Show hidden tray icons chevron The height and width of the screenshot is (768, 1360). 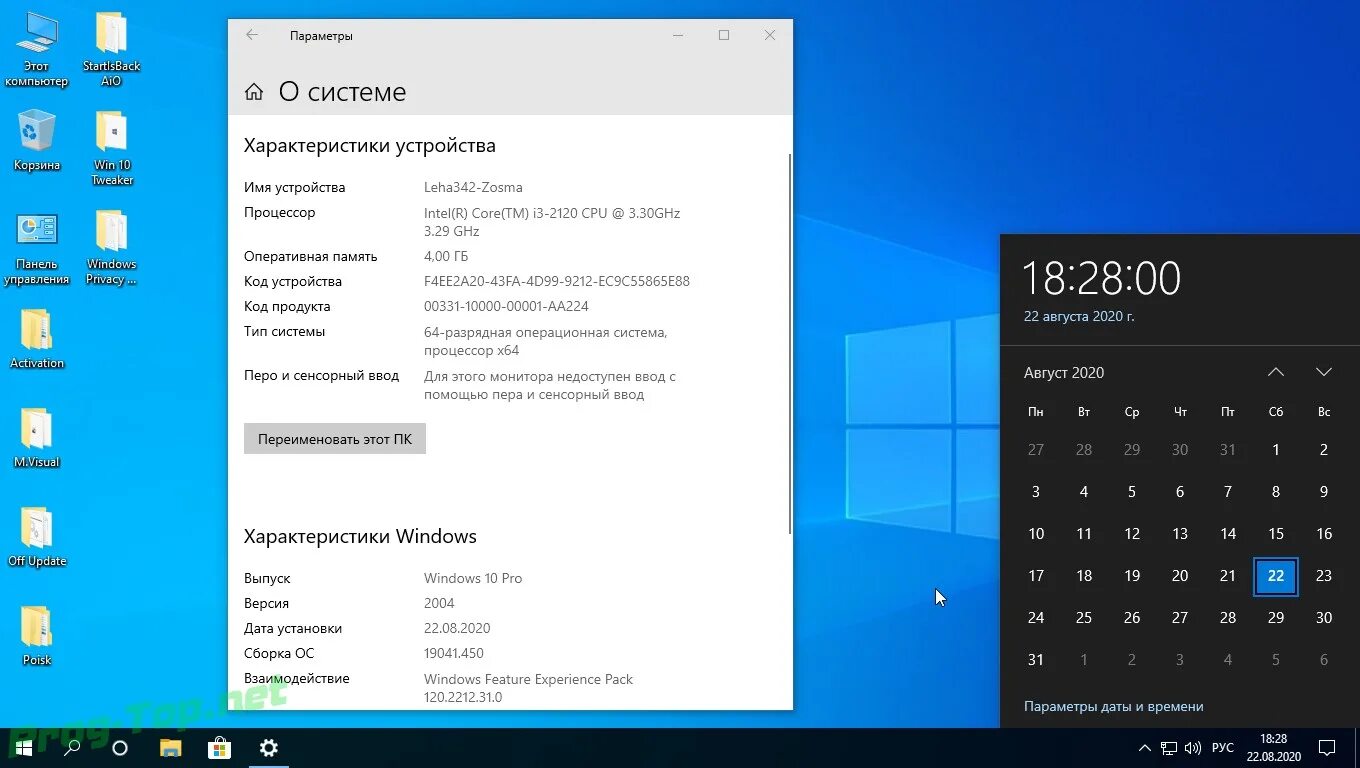(1145, 748)
